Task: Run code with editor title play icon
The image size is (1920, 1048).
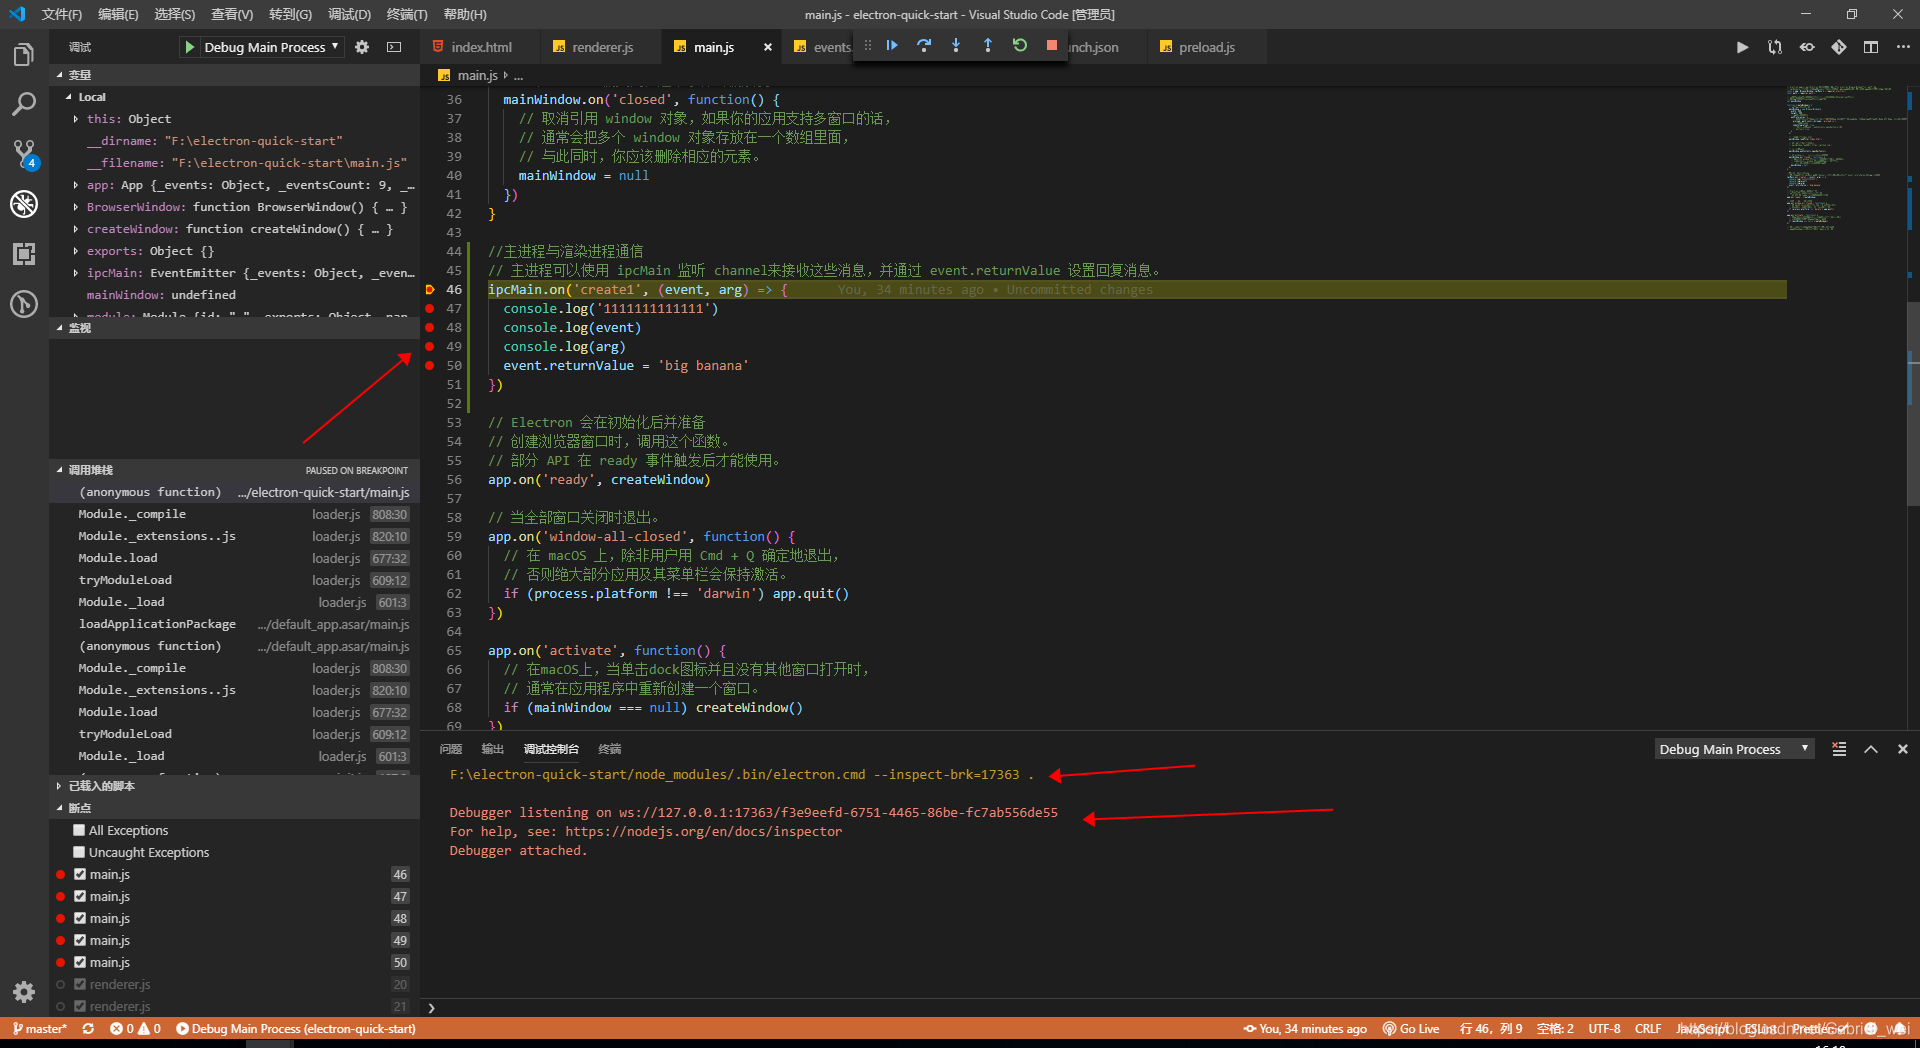Action: click(x=1743, y=47)
